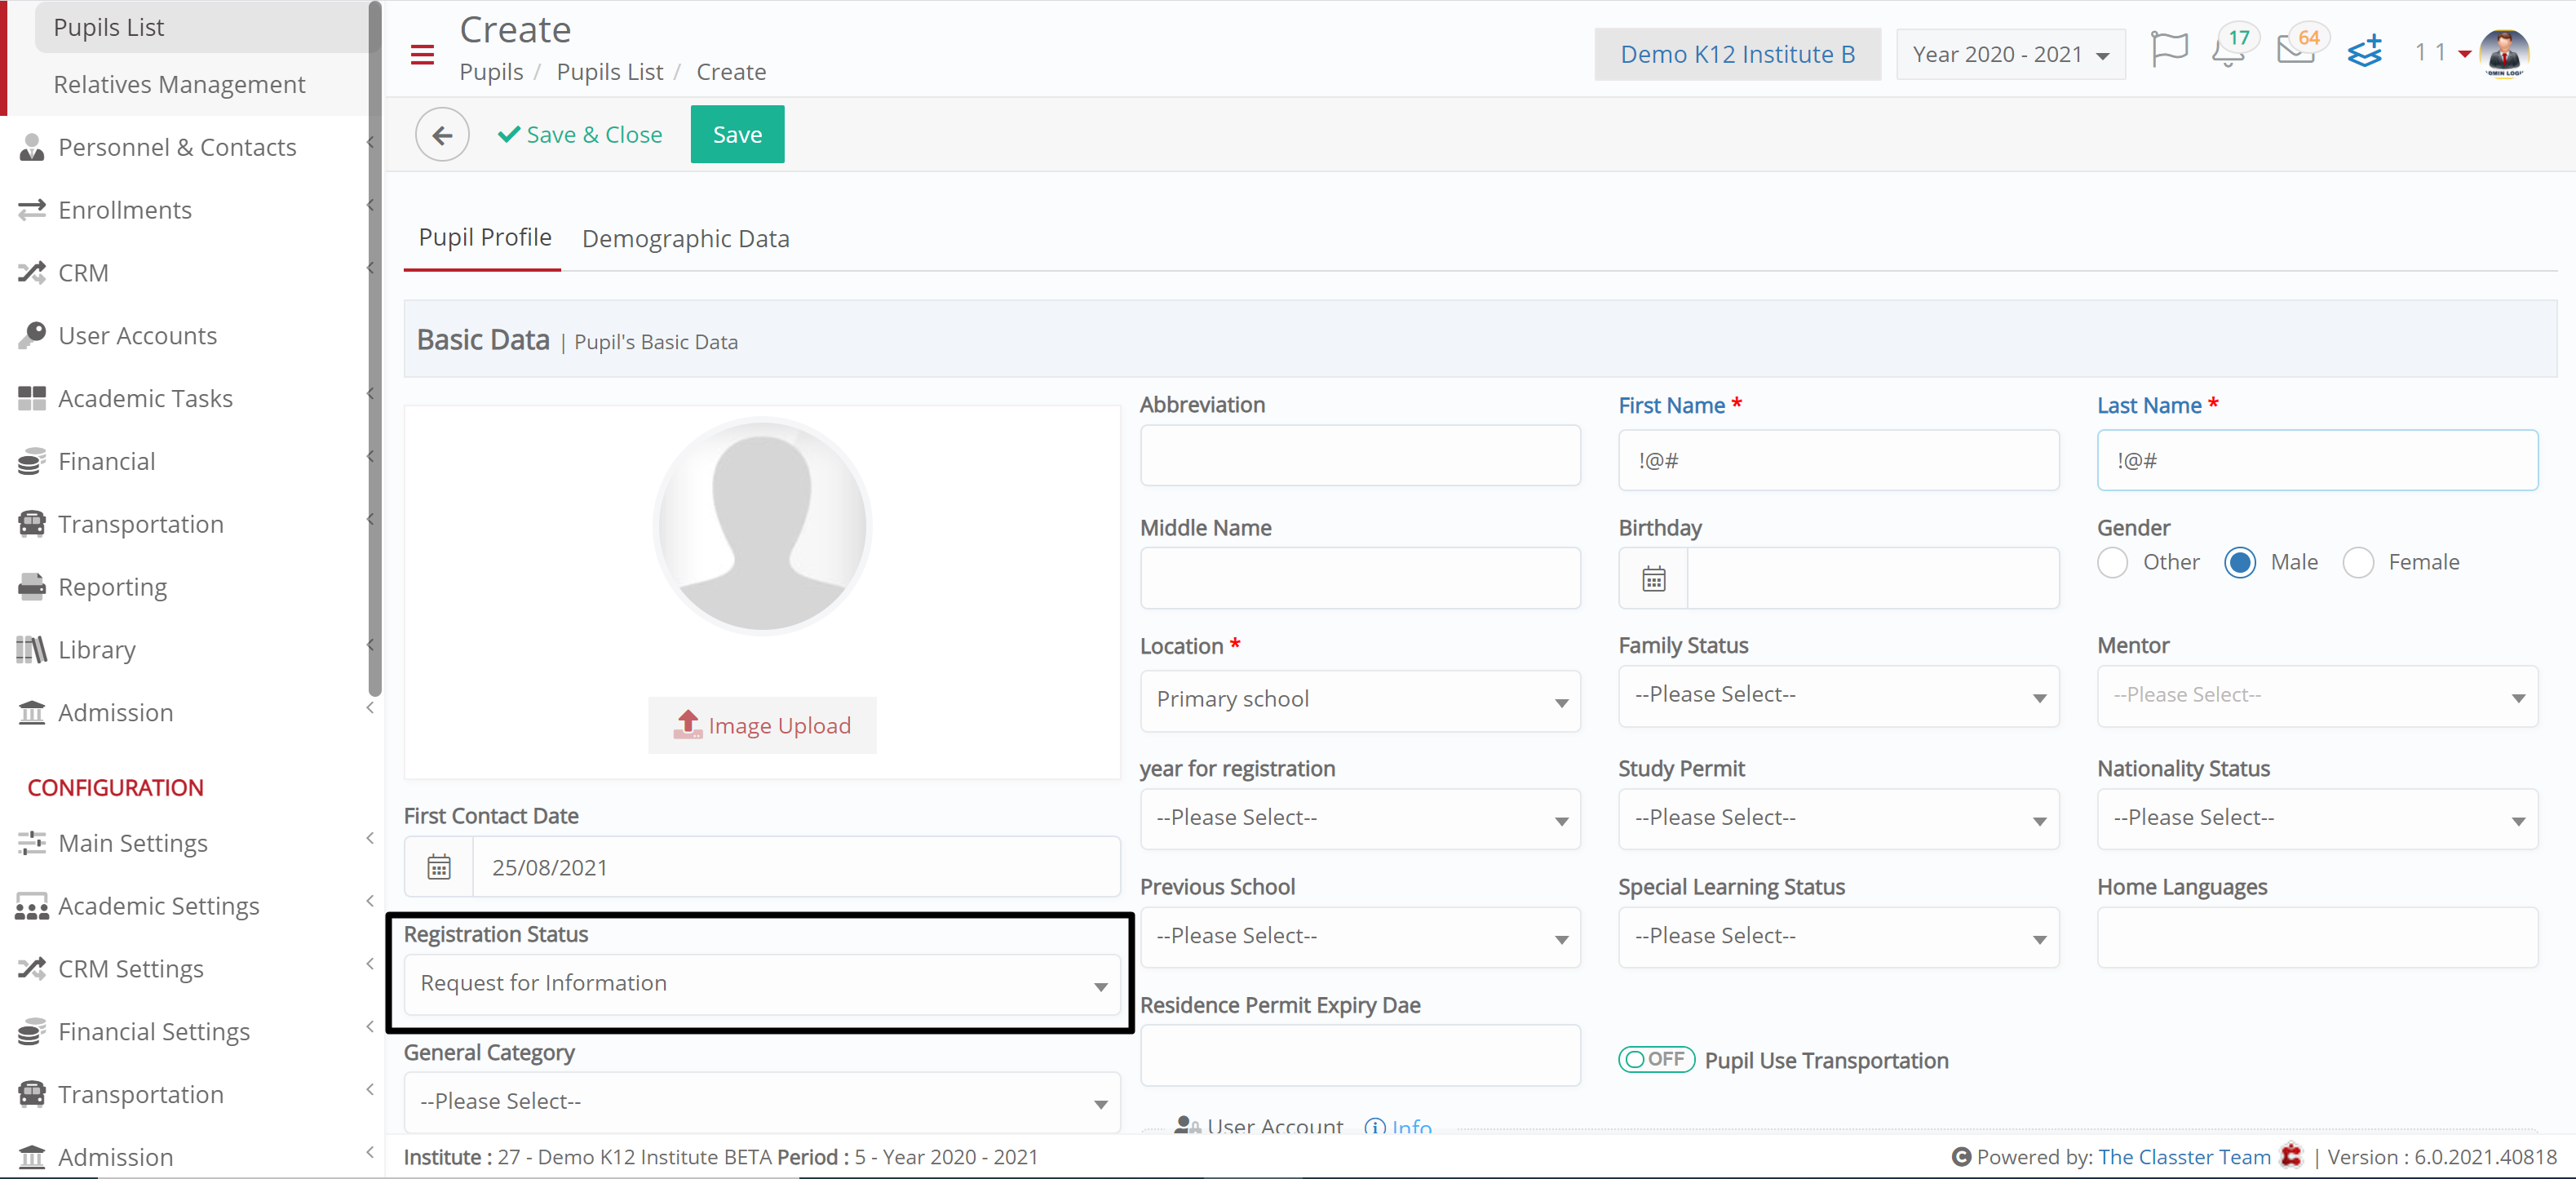
Task: Open the year for registration dropdown
Action: point(1360,819)
